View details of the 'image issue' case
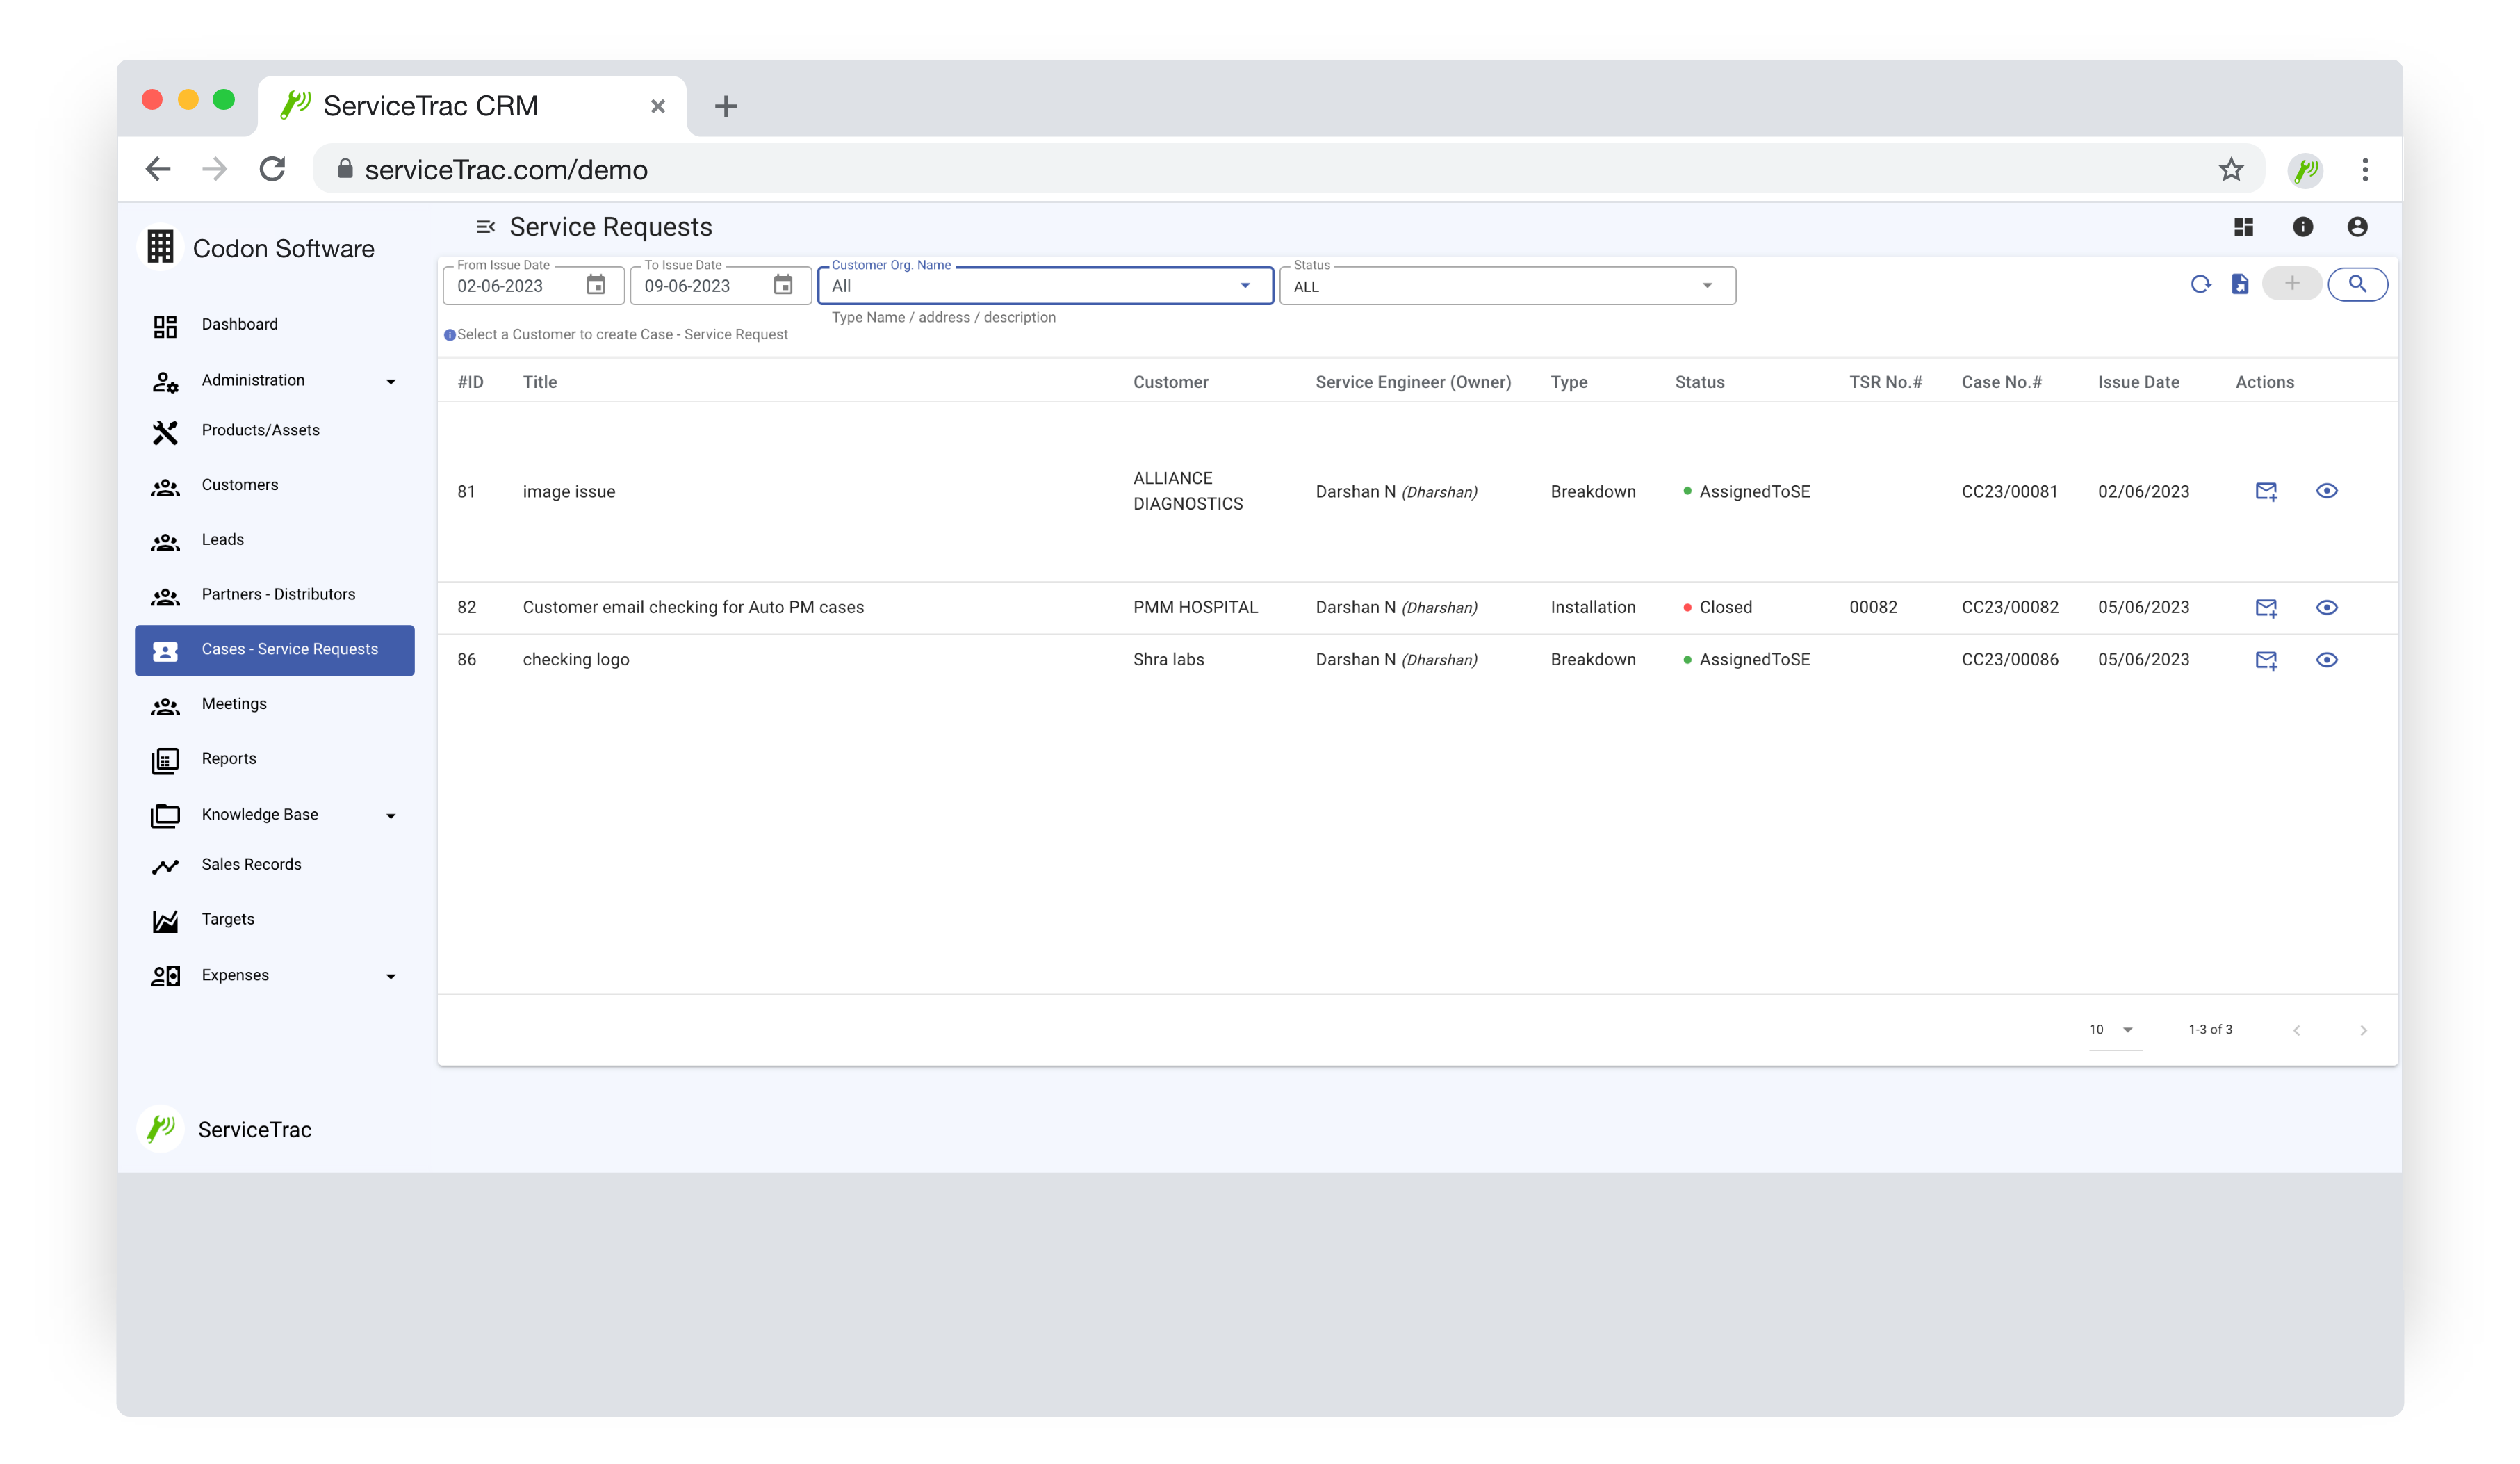Screen dimensions: 2520x1464 coord(2327,491)
